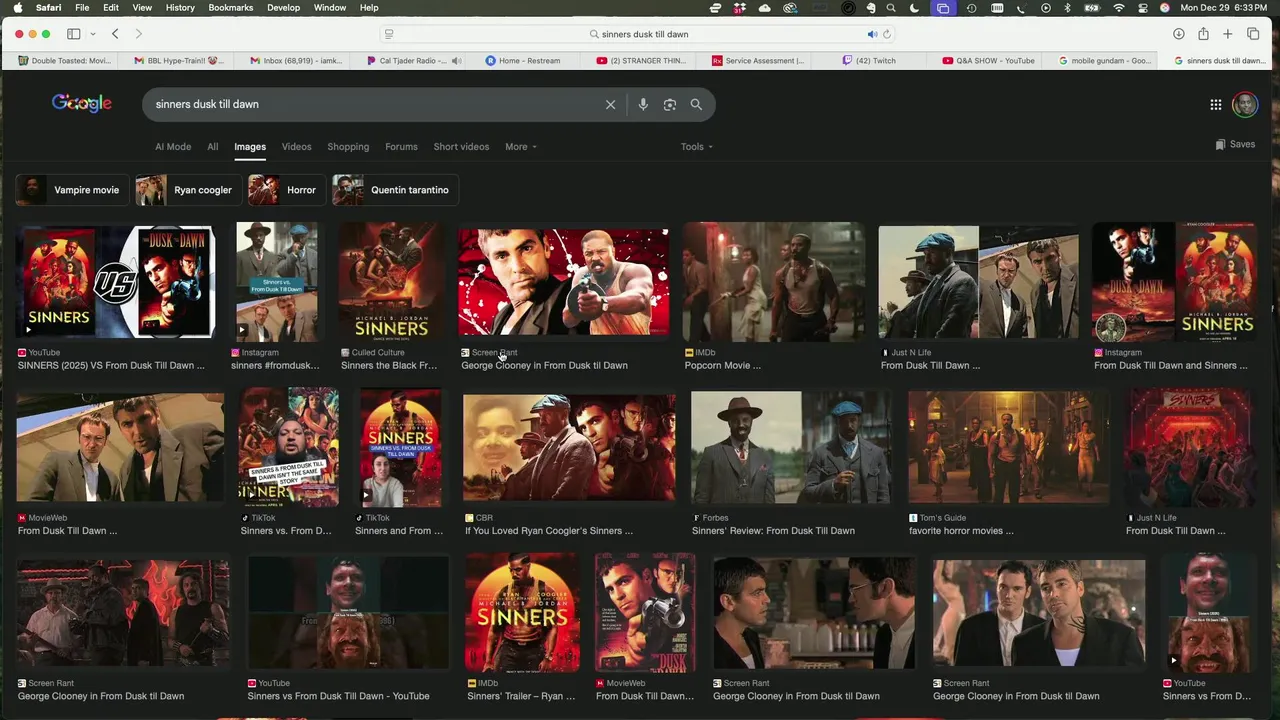Mute the tab audio speaker icon in address bar
This screenshot has width=1280, height=720.
coord(872,34)
